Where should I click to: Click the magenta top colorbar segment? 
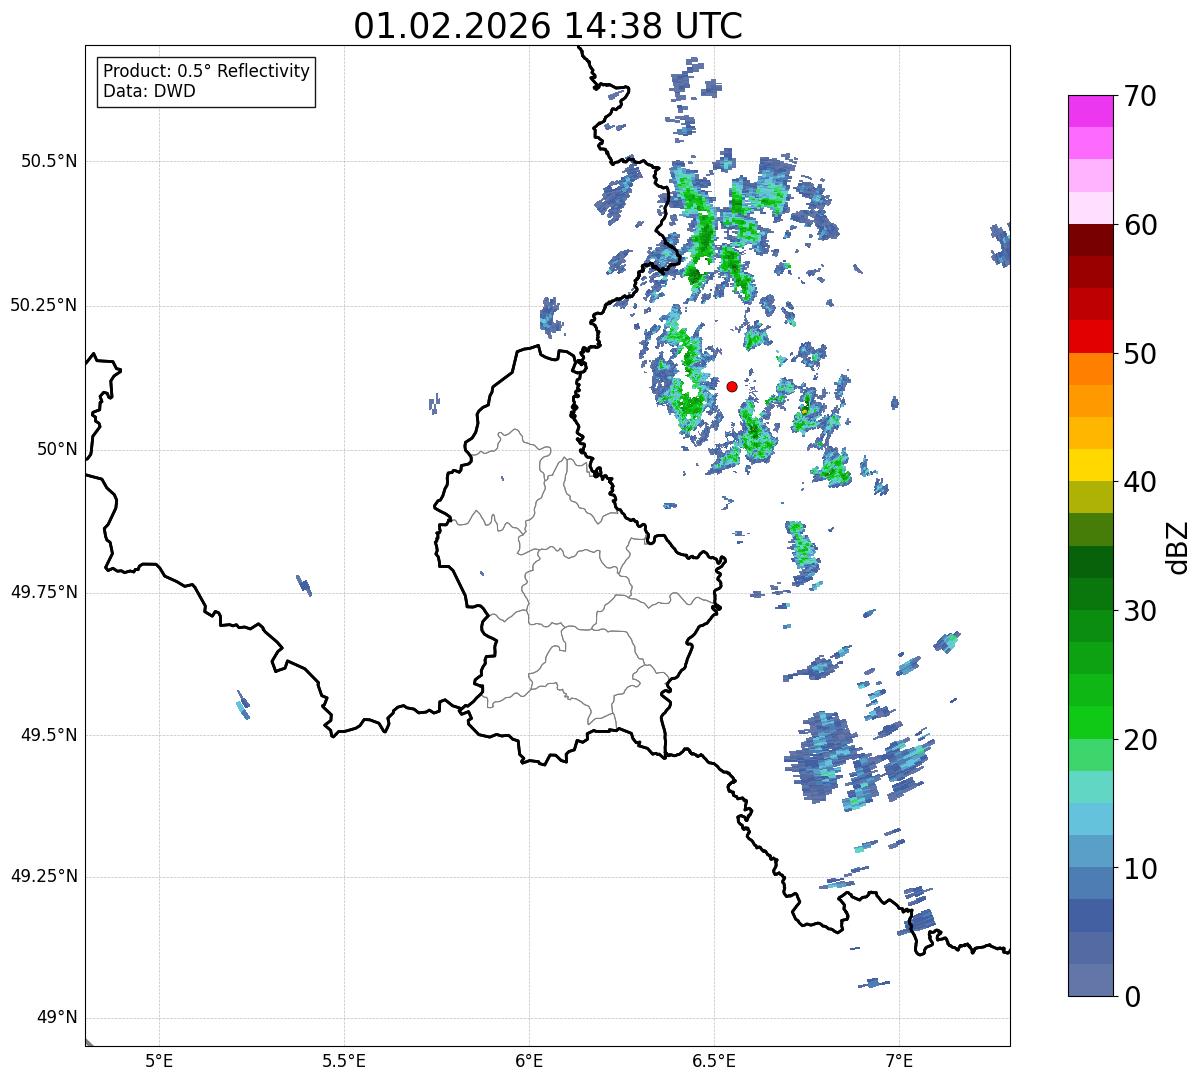(1091, 111)
